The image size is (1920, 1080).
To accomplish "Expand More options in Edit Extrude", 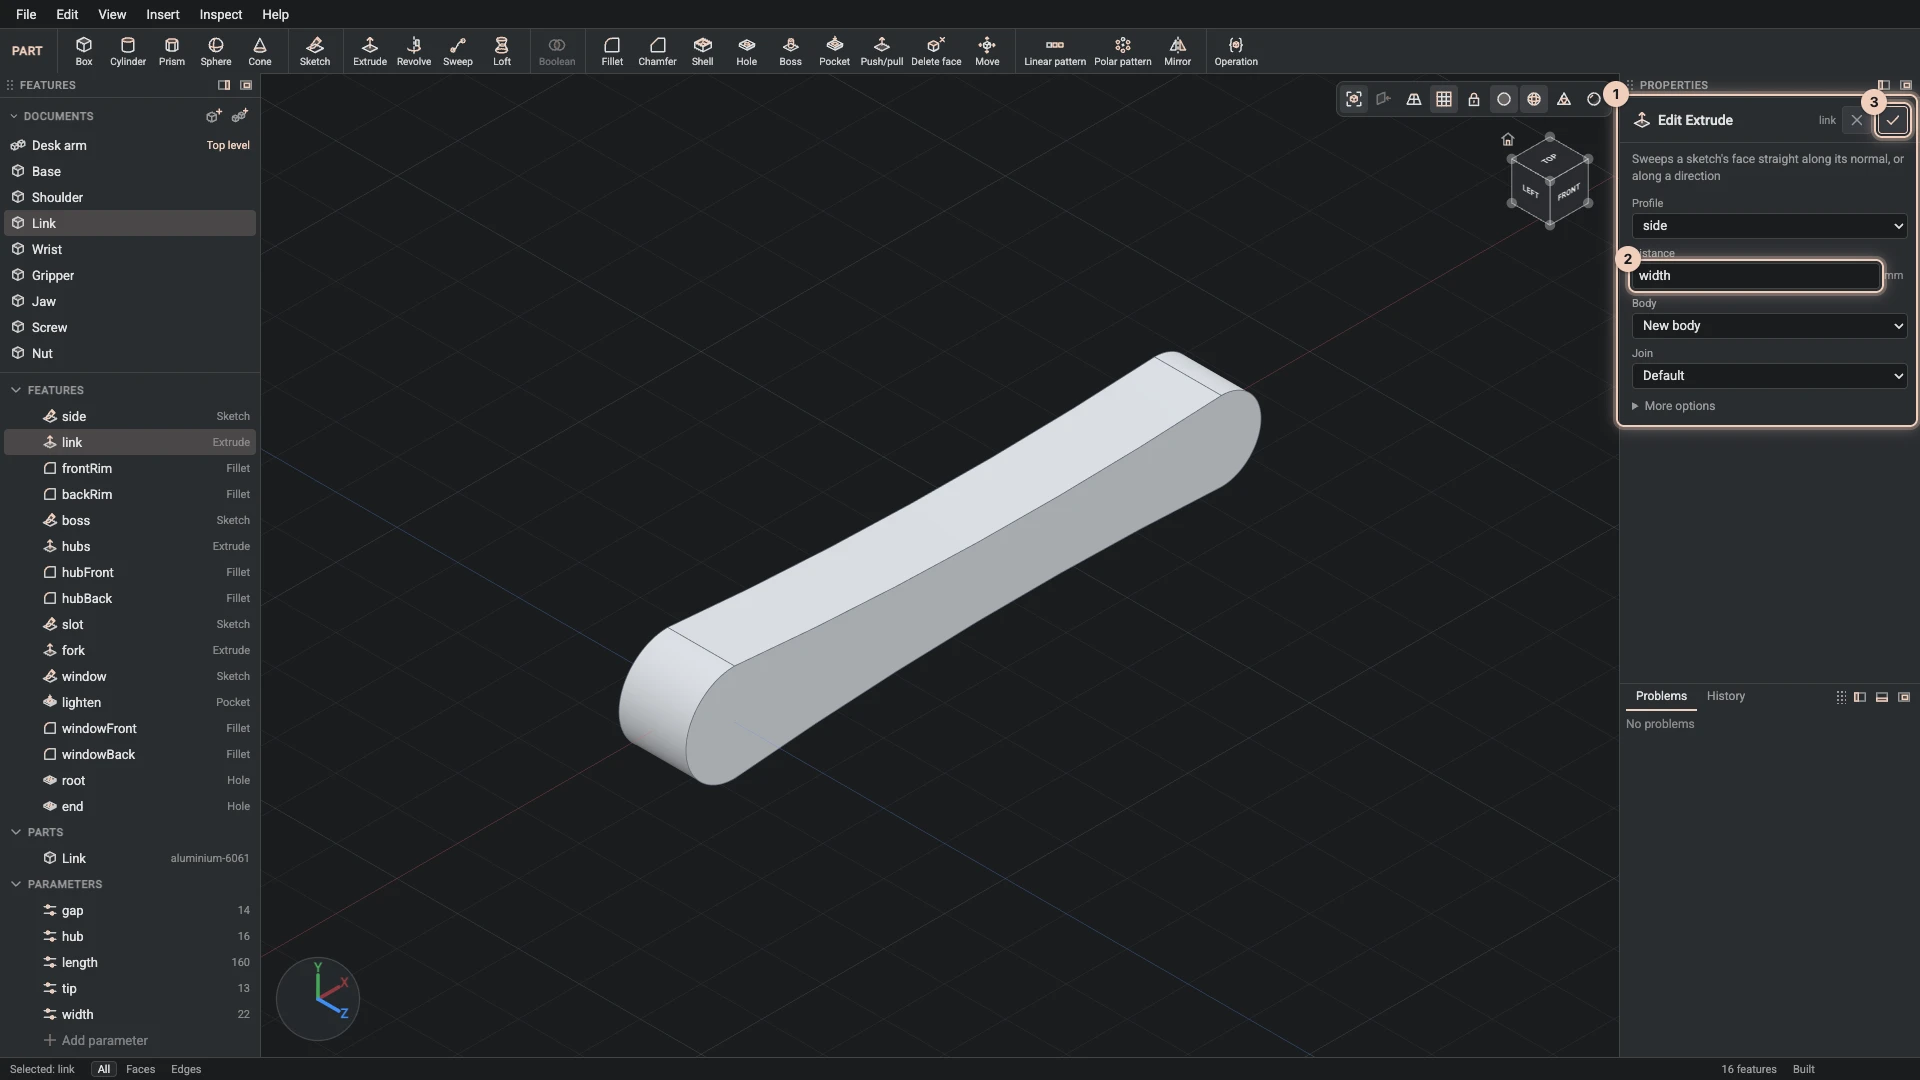I will coord(1673,406).
